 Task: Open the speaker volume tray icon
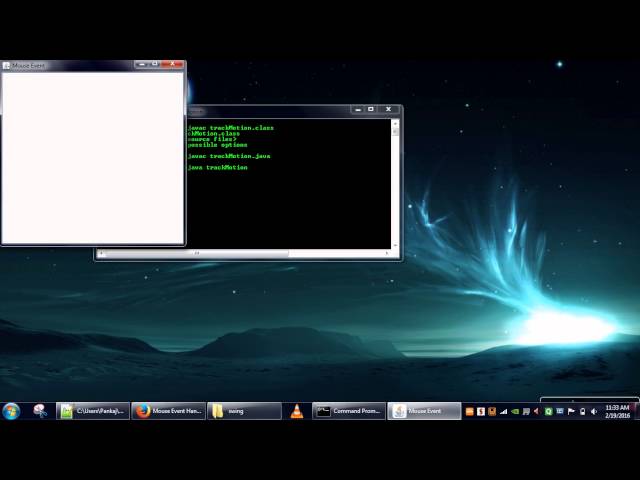tap(594, 411)
